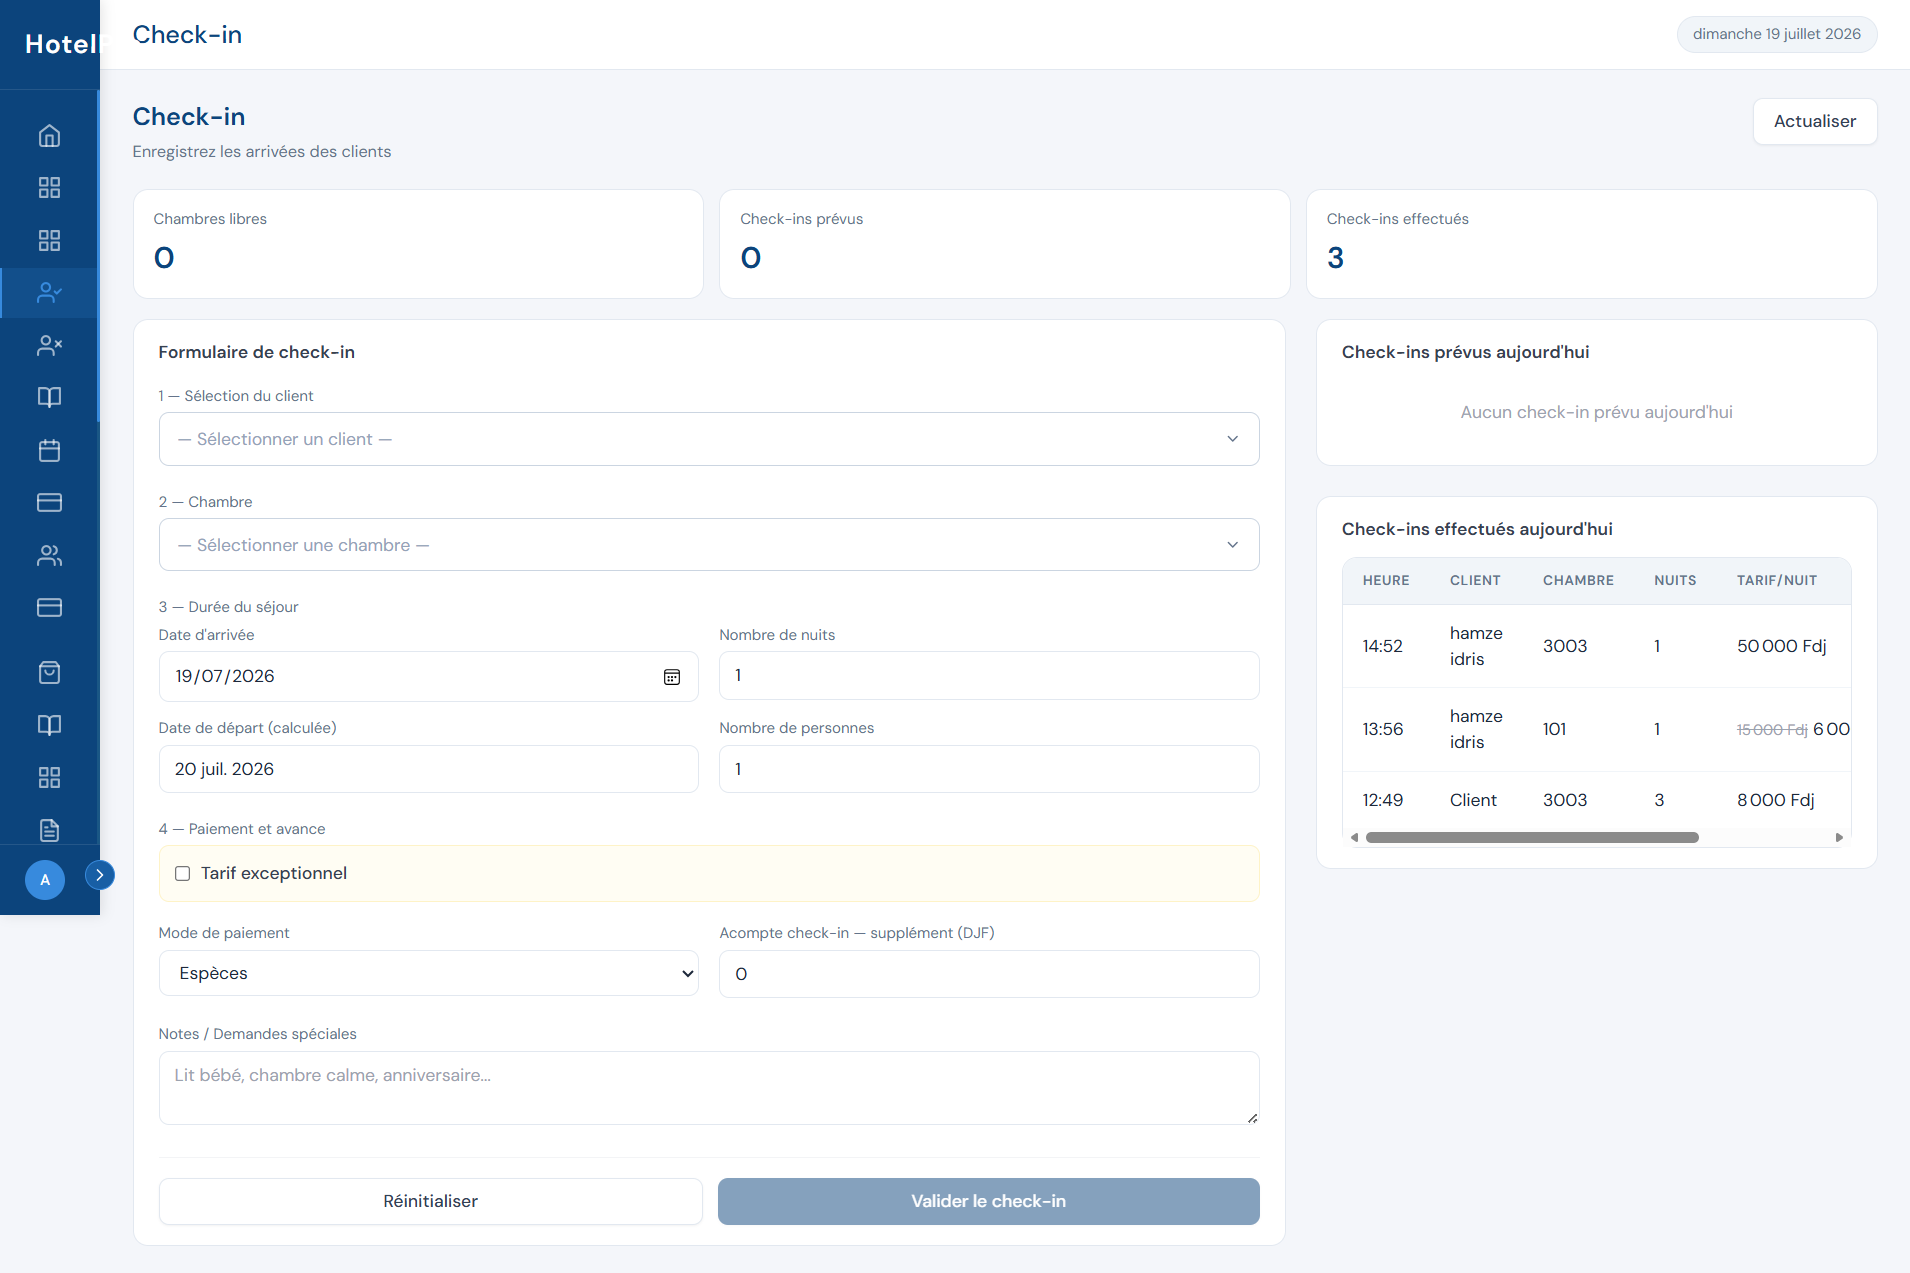
Task: Click the Acompte check-in supplément input
Action: pos(988,974)
